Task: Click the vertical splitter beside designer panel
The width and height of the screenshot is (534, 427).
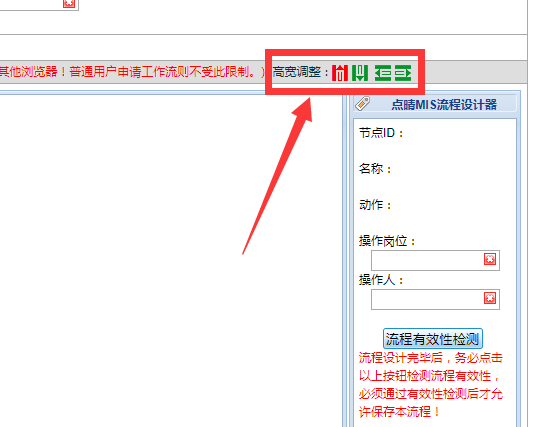Action: click(x=345, y=260)
